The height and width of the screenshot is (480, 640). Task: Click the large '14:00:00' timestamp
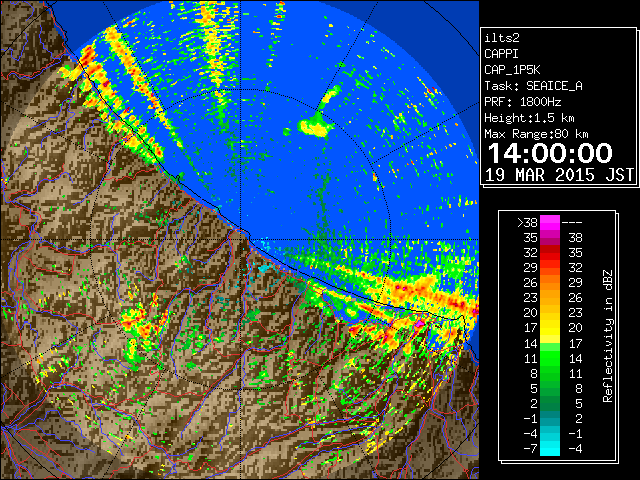pyautogui.click(x=550, y=153)
